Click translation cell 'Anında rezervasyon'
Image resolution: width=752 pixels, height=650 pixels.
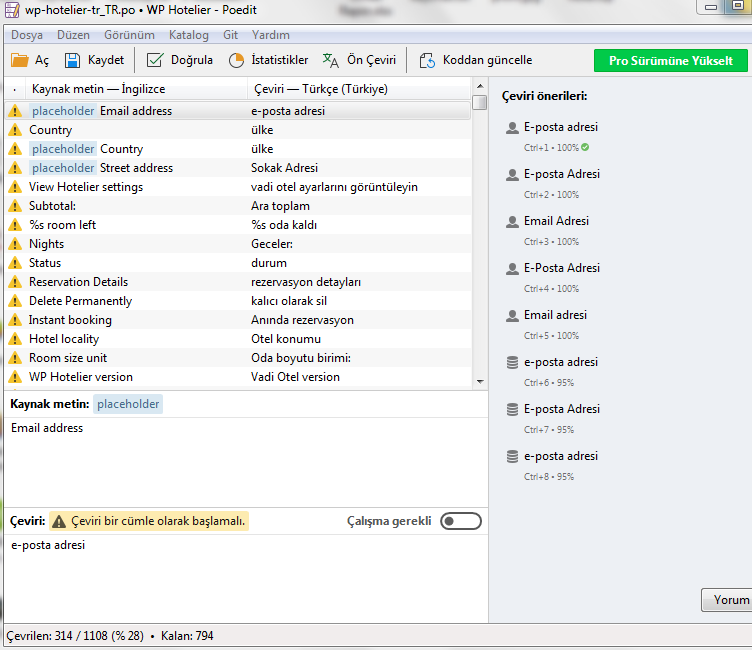tap(302, 320)
